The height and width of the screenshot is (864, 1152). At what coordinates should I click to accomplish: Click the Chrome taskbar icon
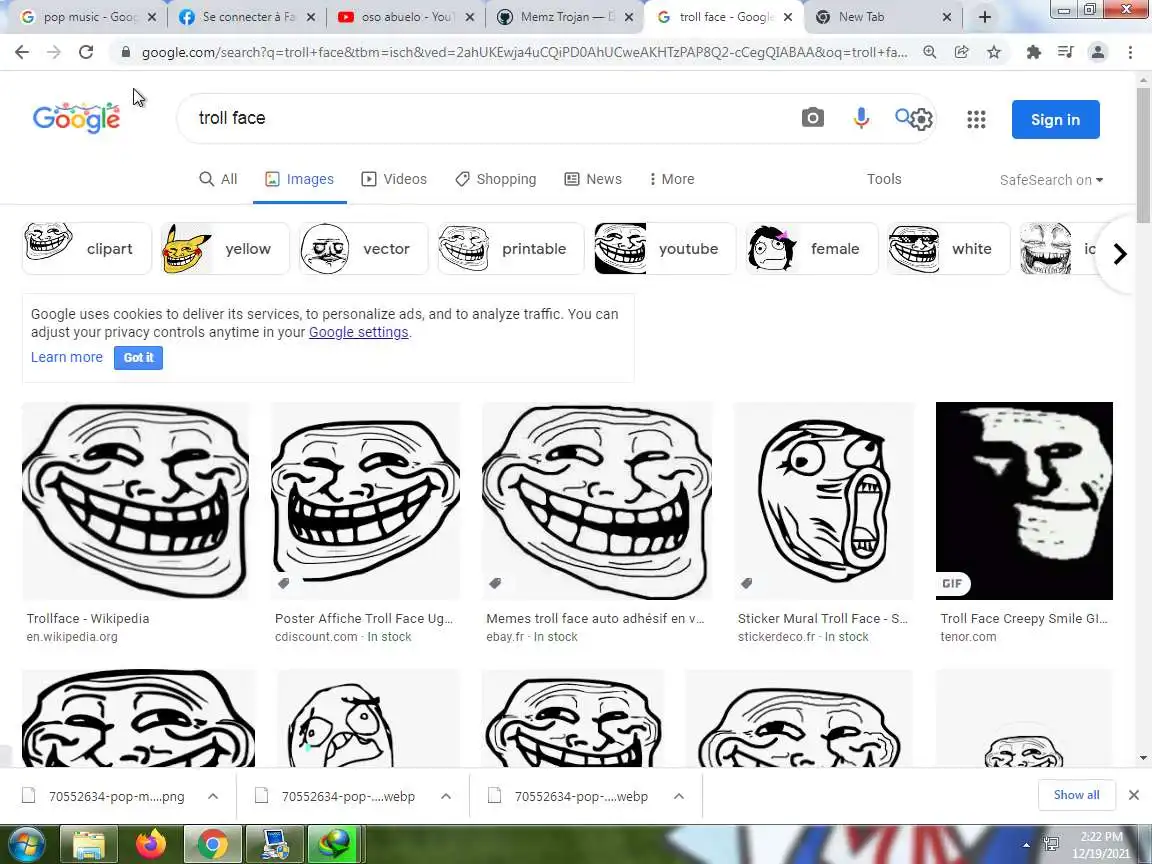click(x=212, y=844)
